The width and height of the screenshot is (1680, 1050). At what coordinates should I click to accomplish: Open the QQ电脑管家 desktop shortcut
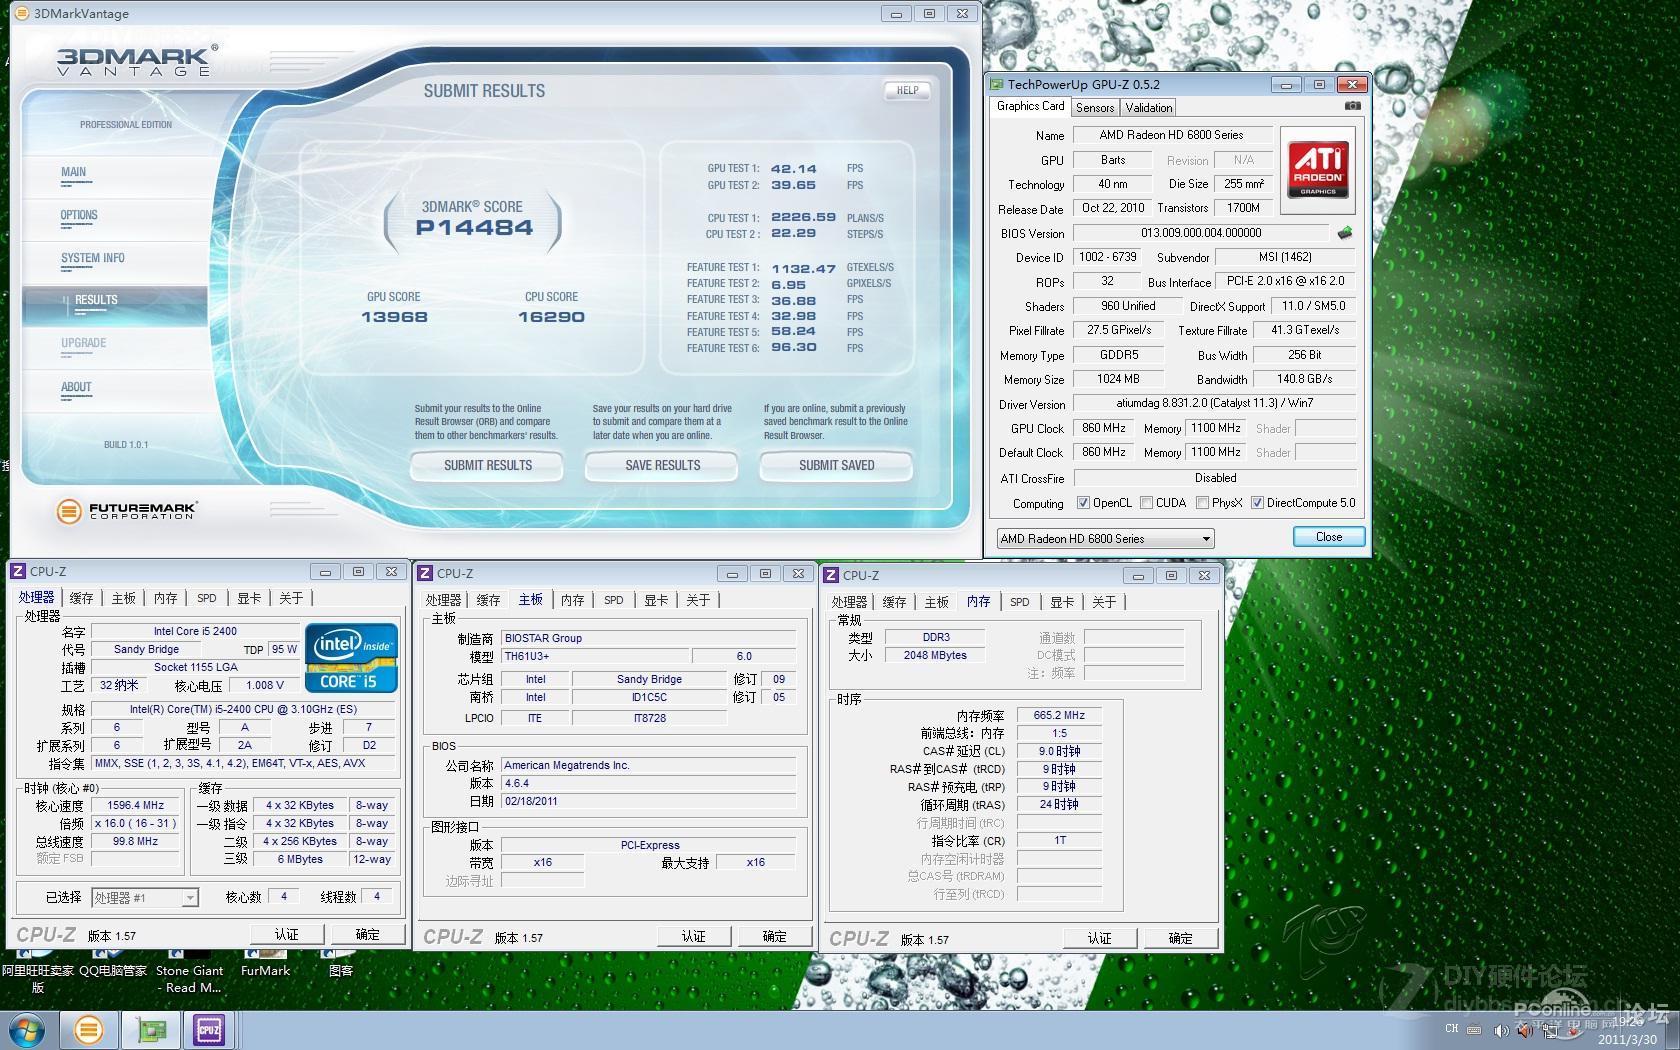click(x=113, y=967)
